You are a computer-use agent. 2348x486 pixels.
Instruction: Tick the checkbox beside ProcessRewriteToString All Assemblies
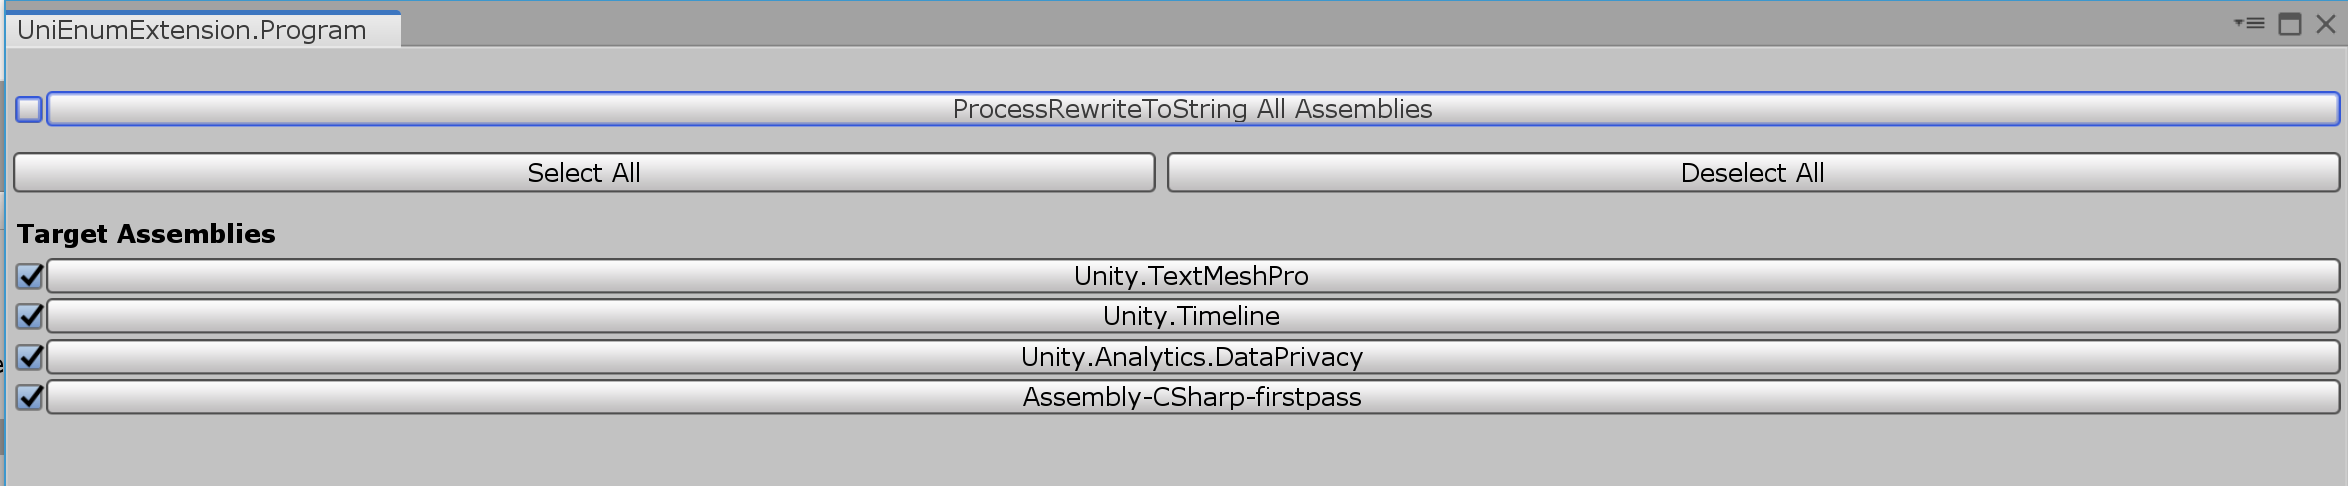[29, 109]
